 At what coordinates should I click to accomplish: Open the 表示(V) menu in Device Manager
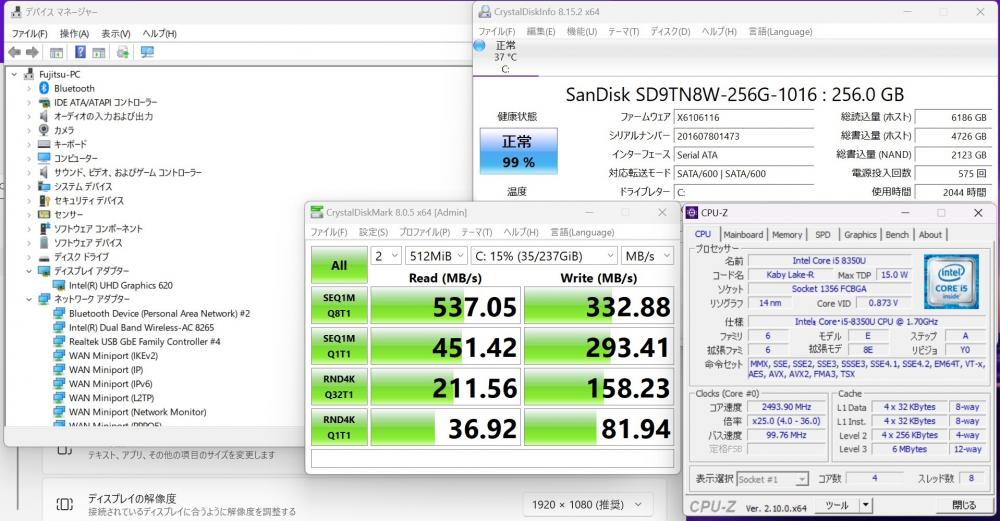115,33
